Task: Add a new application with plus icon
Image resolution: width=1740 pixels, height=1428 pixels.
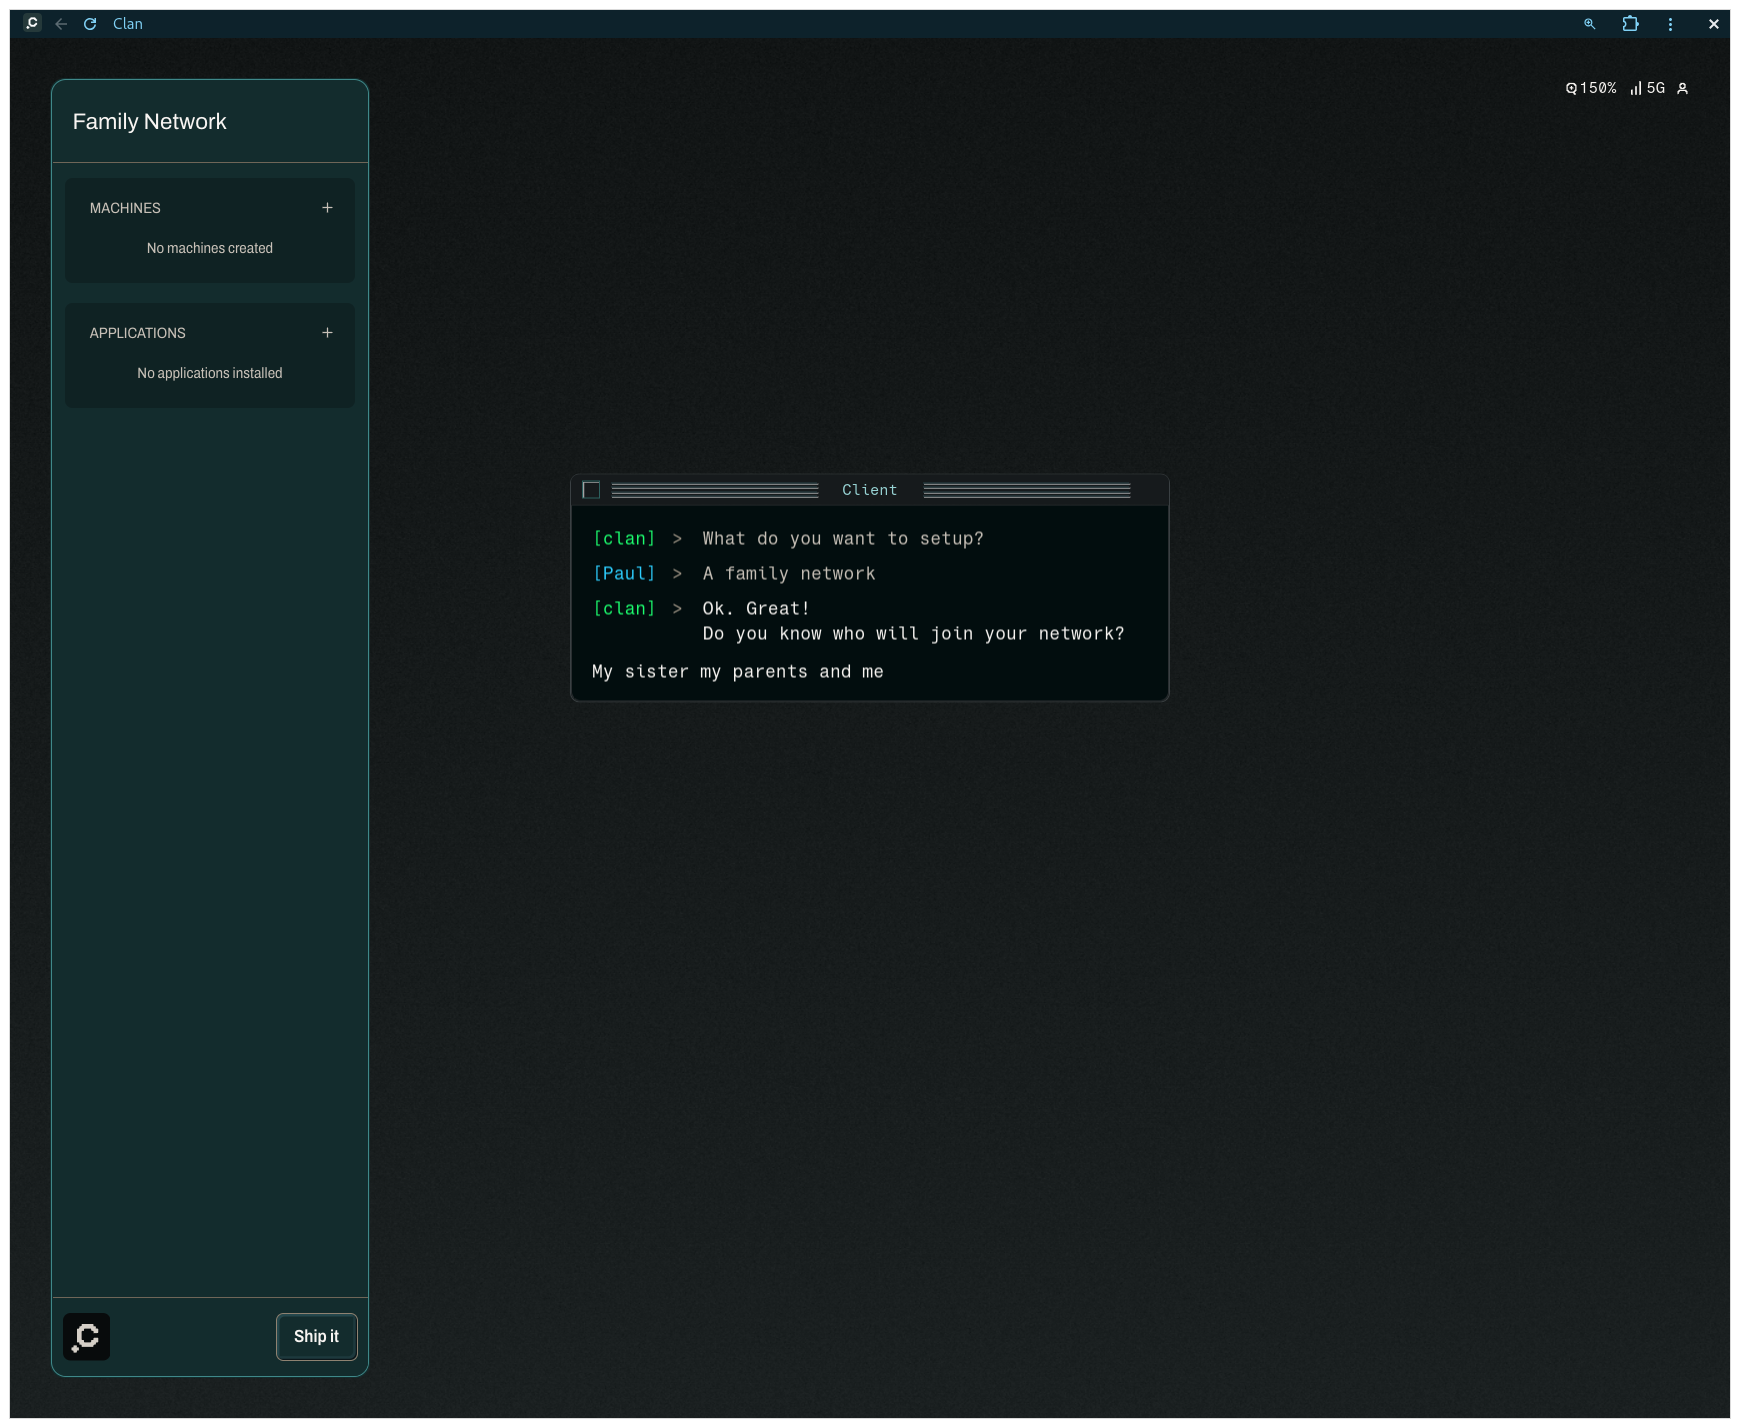Action: click(327, 333)
